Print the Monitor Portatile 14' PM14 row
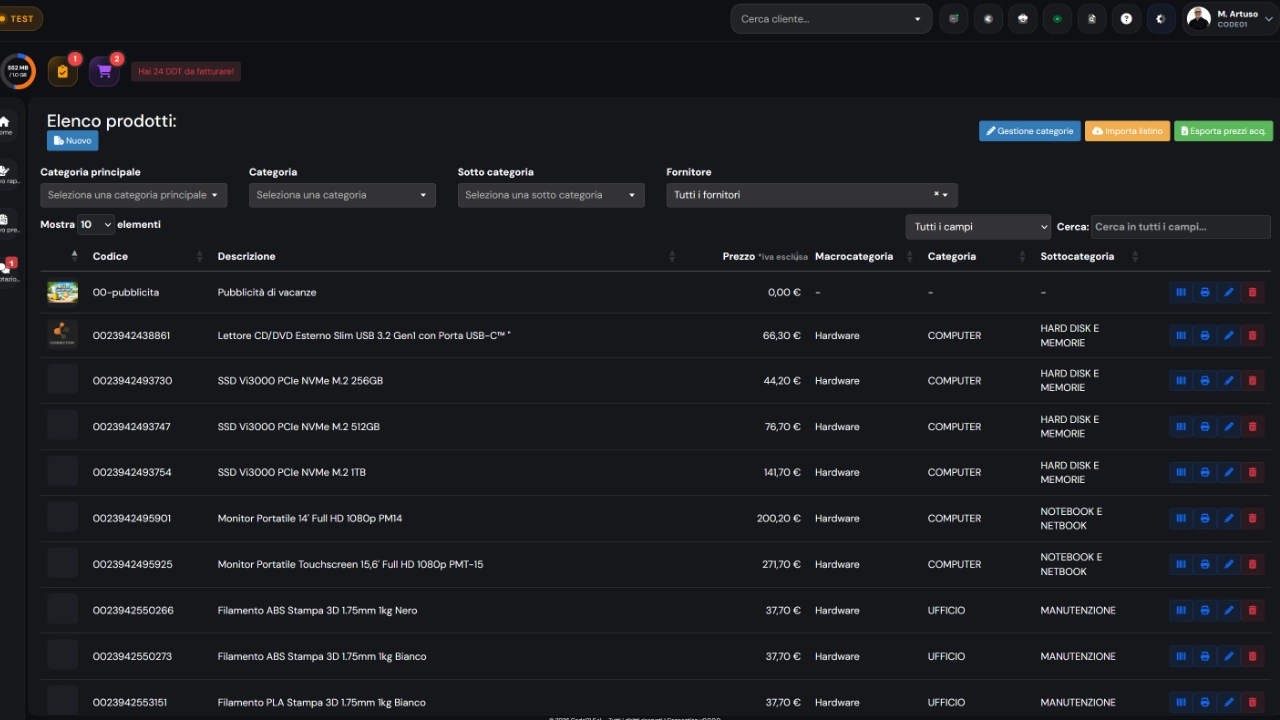Image resolution: width=1280 pixels, height=720 pixels. [x=1205, y=518]
